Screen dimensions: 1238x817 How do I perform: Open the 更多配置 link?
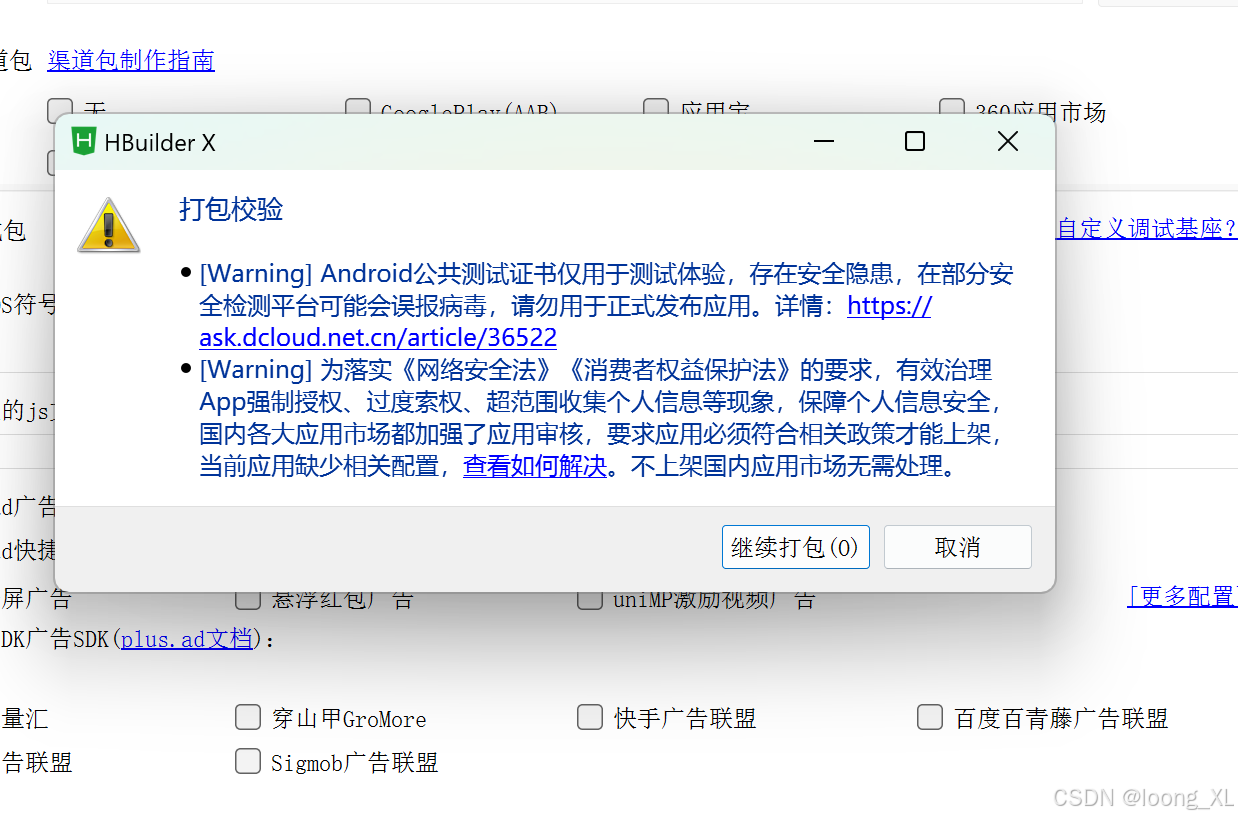[x=1182, y=597]
